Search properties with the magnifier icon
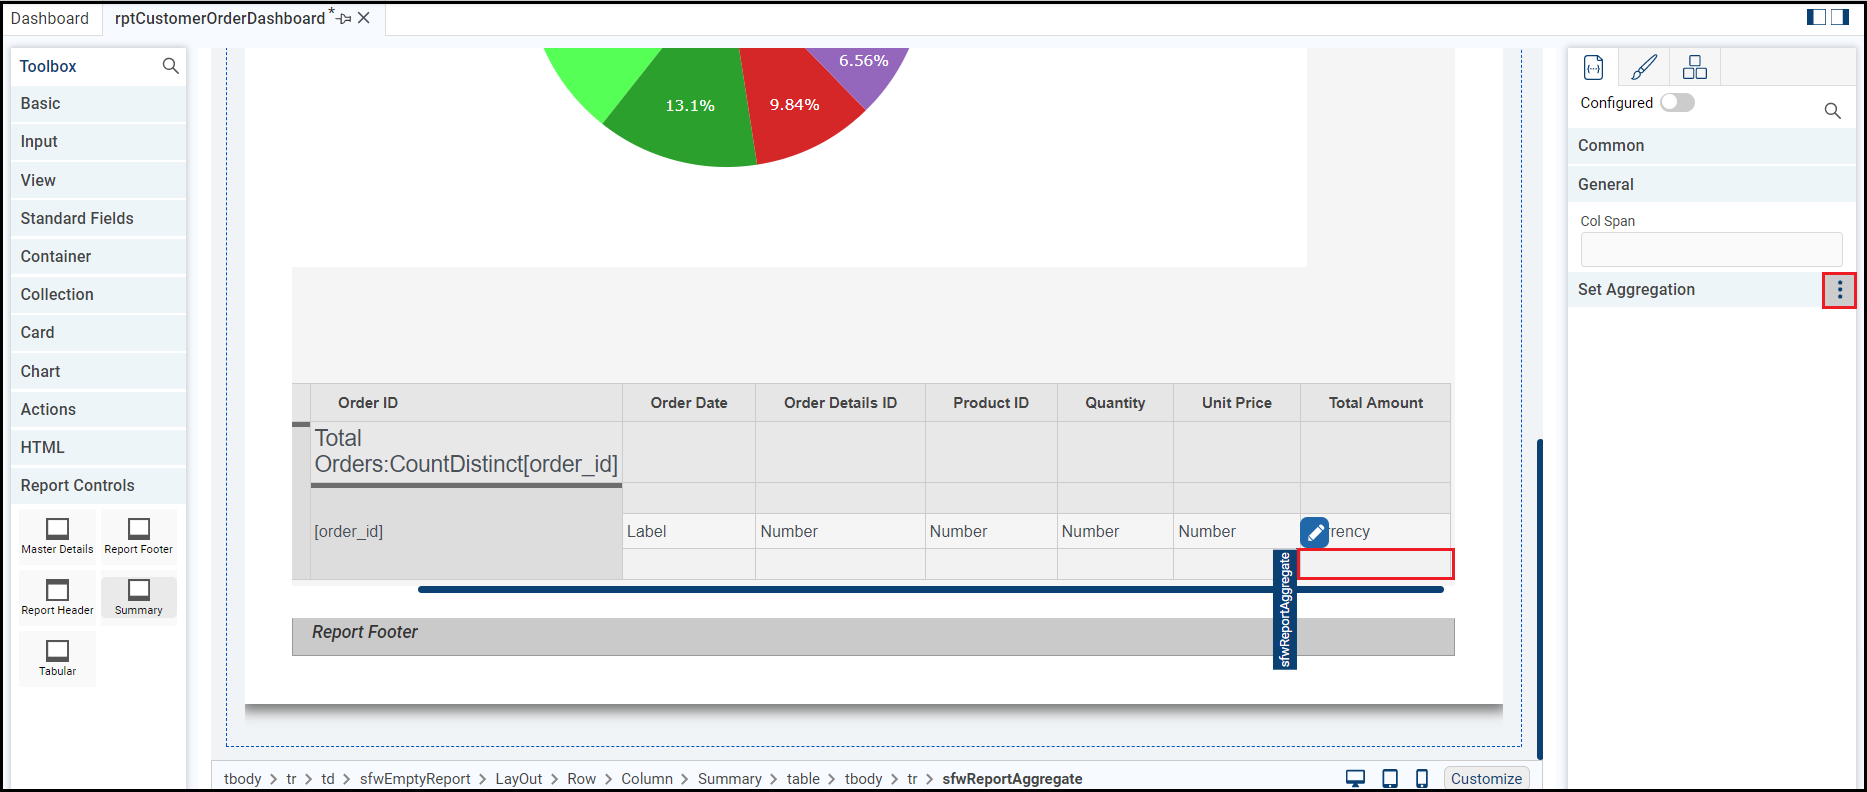This screenshot has width=1867, height=792. [x=1832, y=111]
